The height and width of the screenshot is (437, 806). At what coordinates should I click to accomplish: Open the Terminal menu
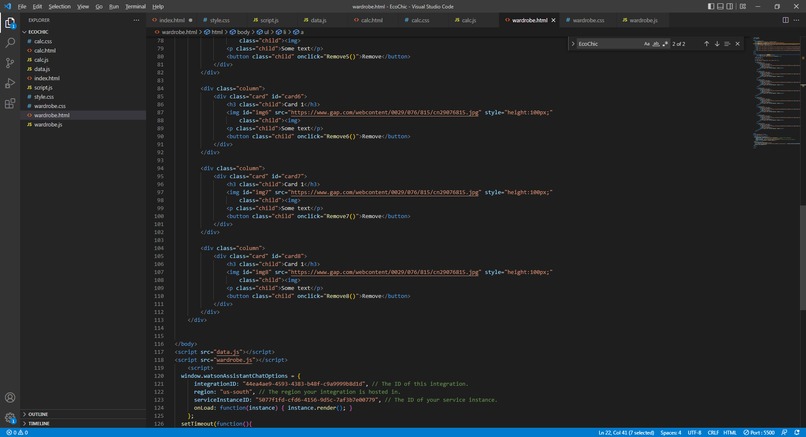pyautogui.click(x=135, y=6)
